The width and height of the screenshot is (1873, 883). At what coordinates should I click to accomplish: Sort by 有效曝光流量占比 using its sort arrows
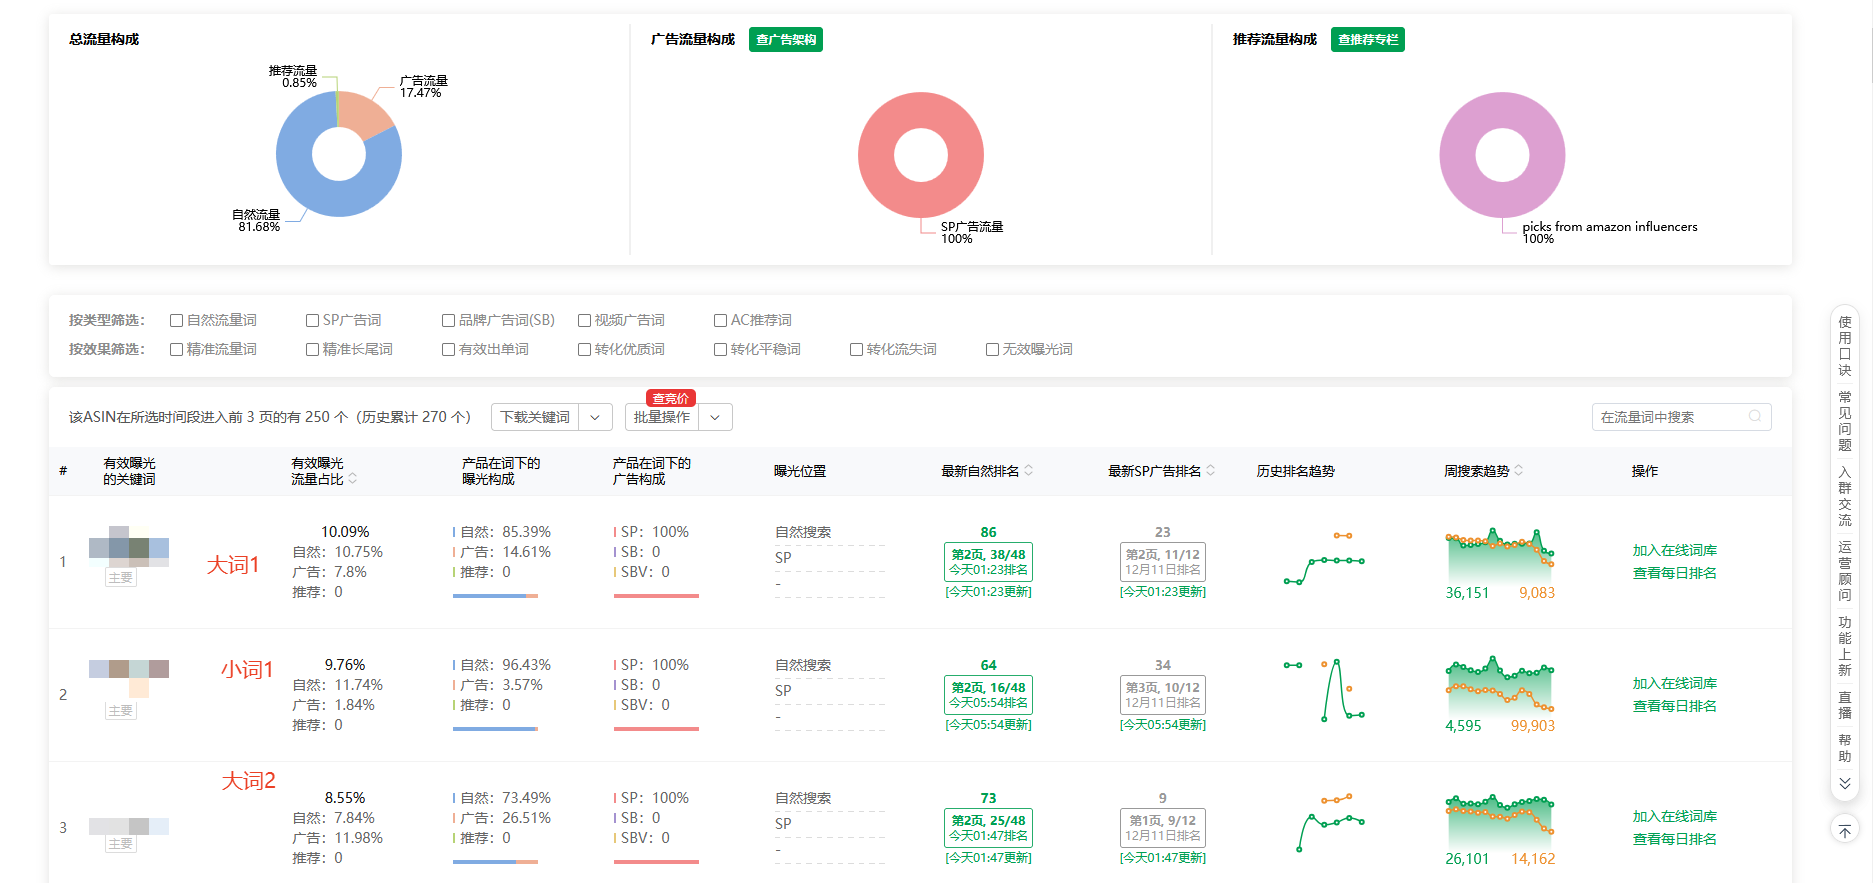[x=353, y=479]
